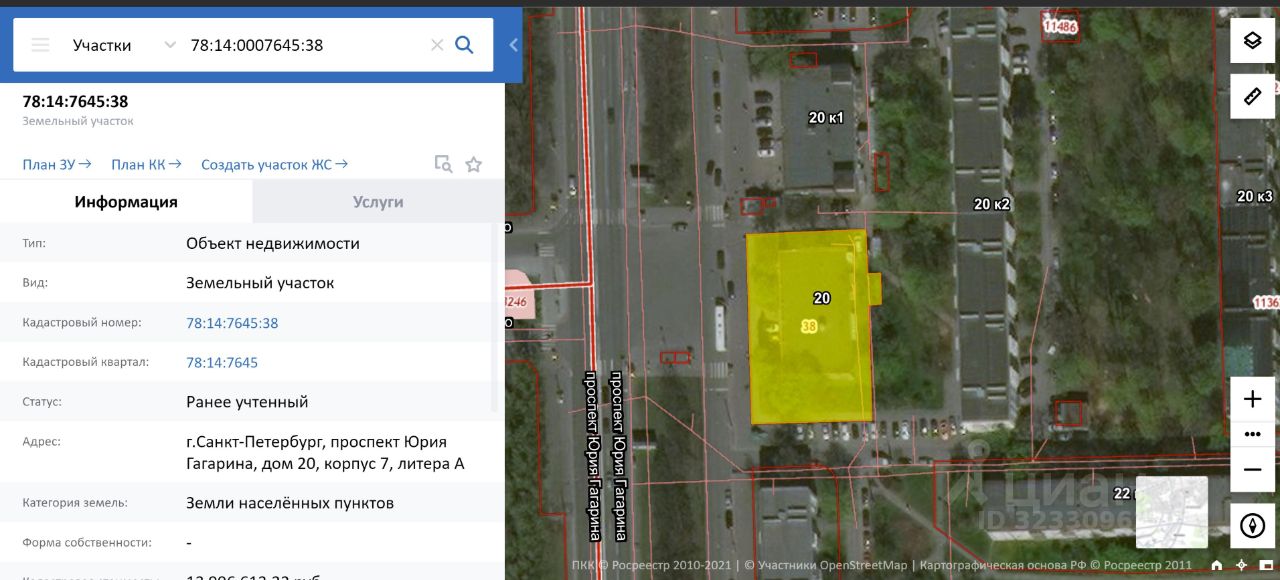Select value Земельный участок in Вид row
Screen dimensions: 1280x580
coord(260,283)
